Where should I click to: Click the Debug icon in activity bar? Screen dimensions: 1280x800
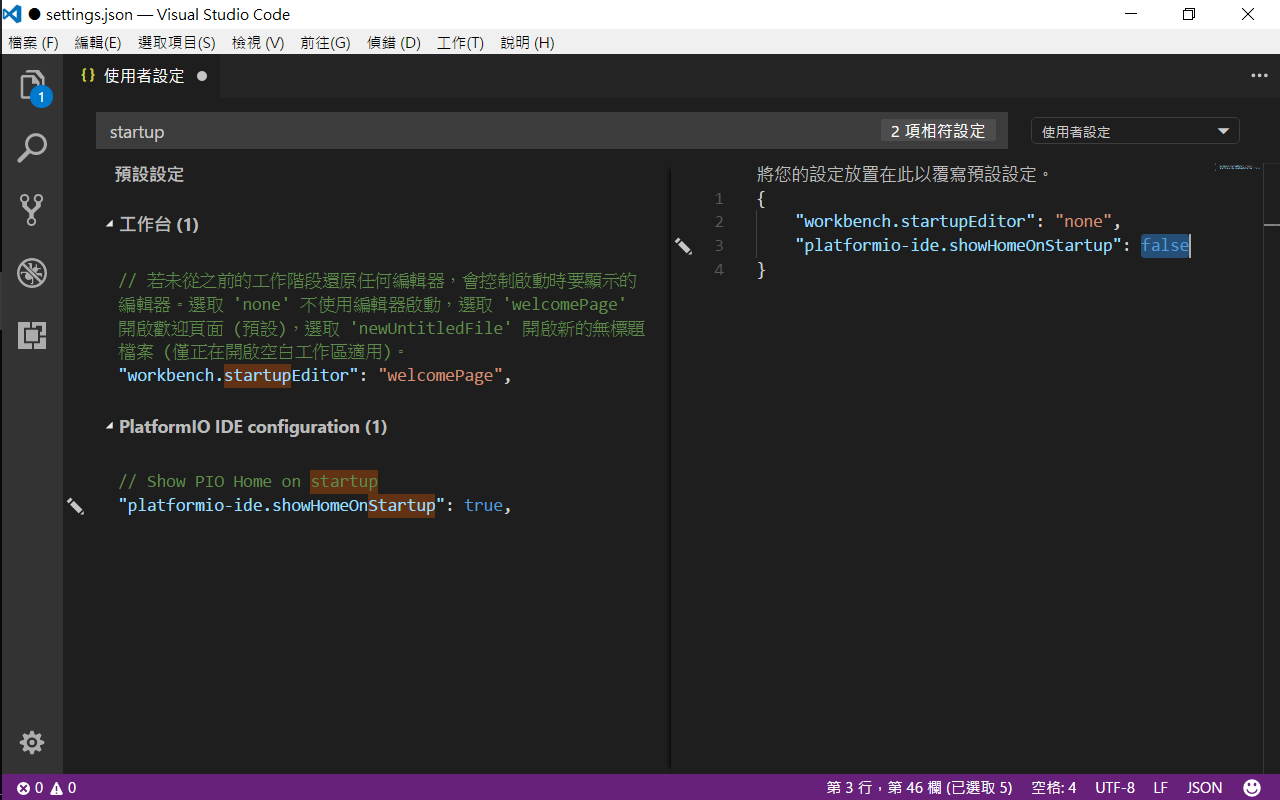32,272
